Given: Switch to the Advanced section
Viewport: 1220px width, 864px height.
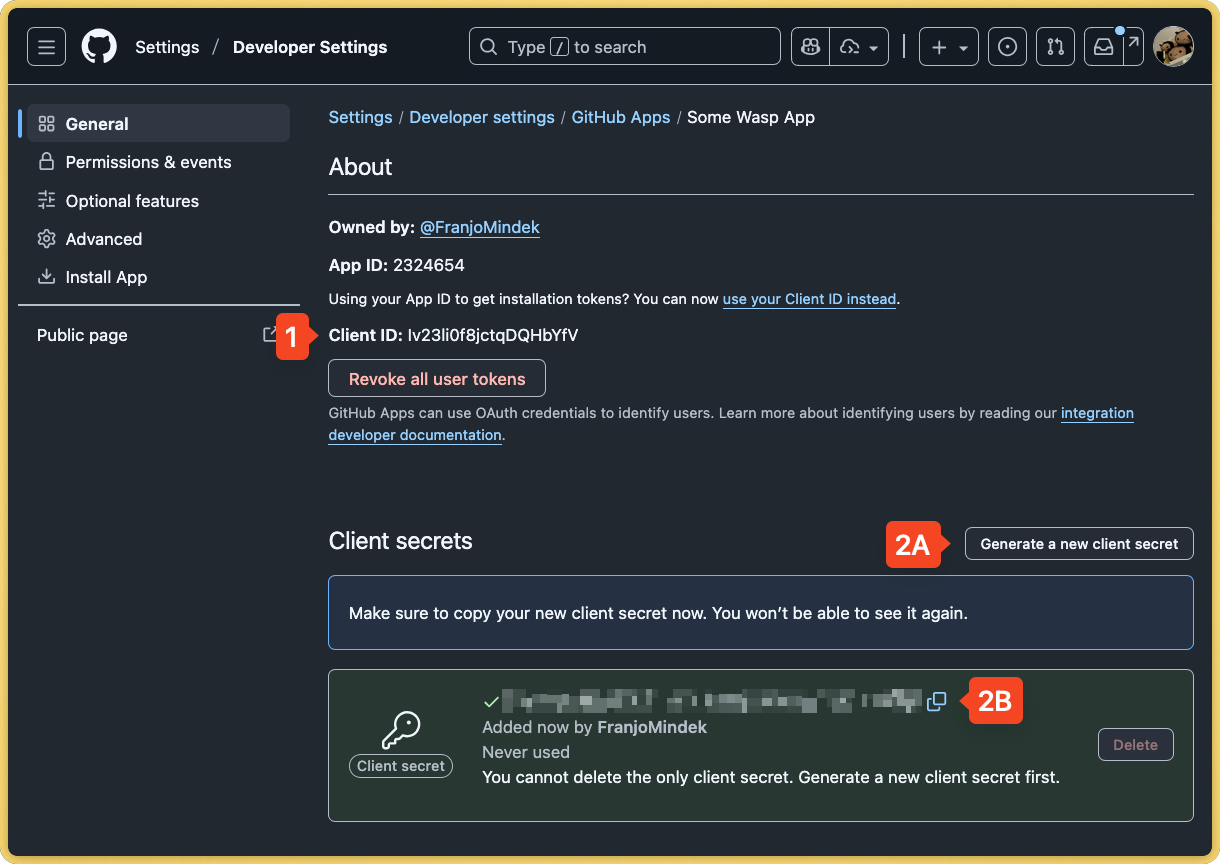Looking at the screenshot, I should pos(103,239).
